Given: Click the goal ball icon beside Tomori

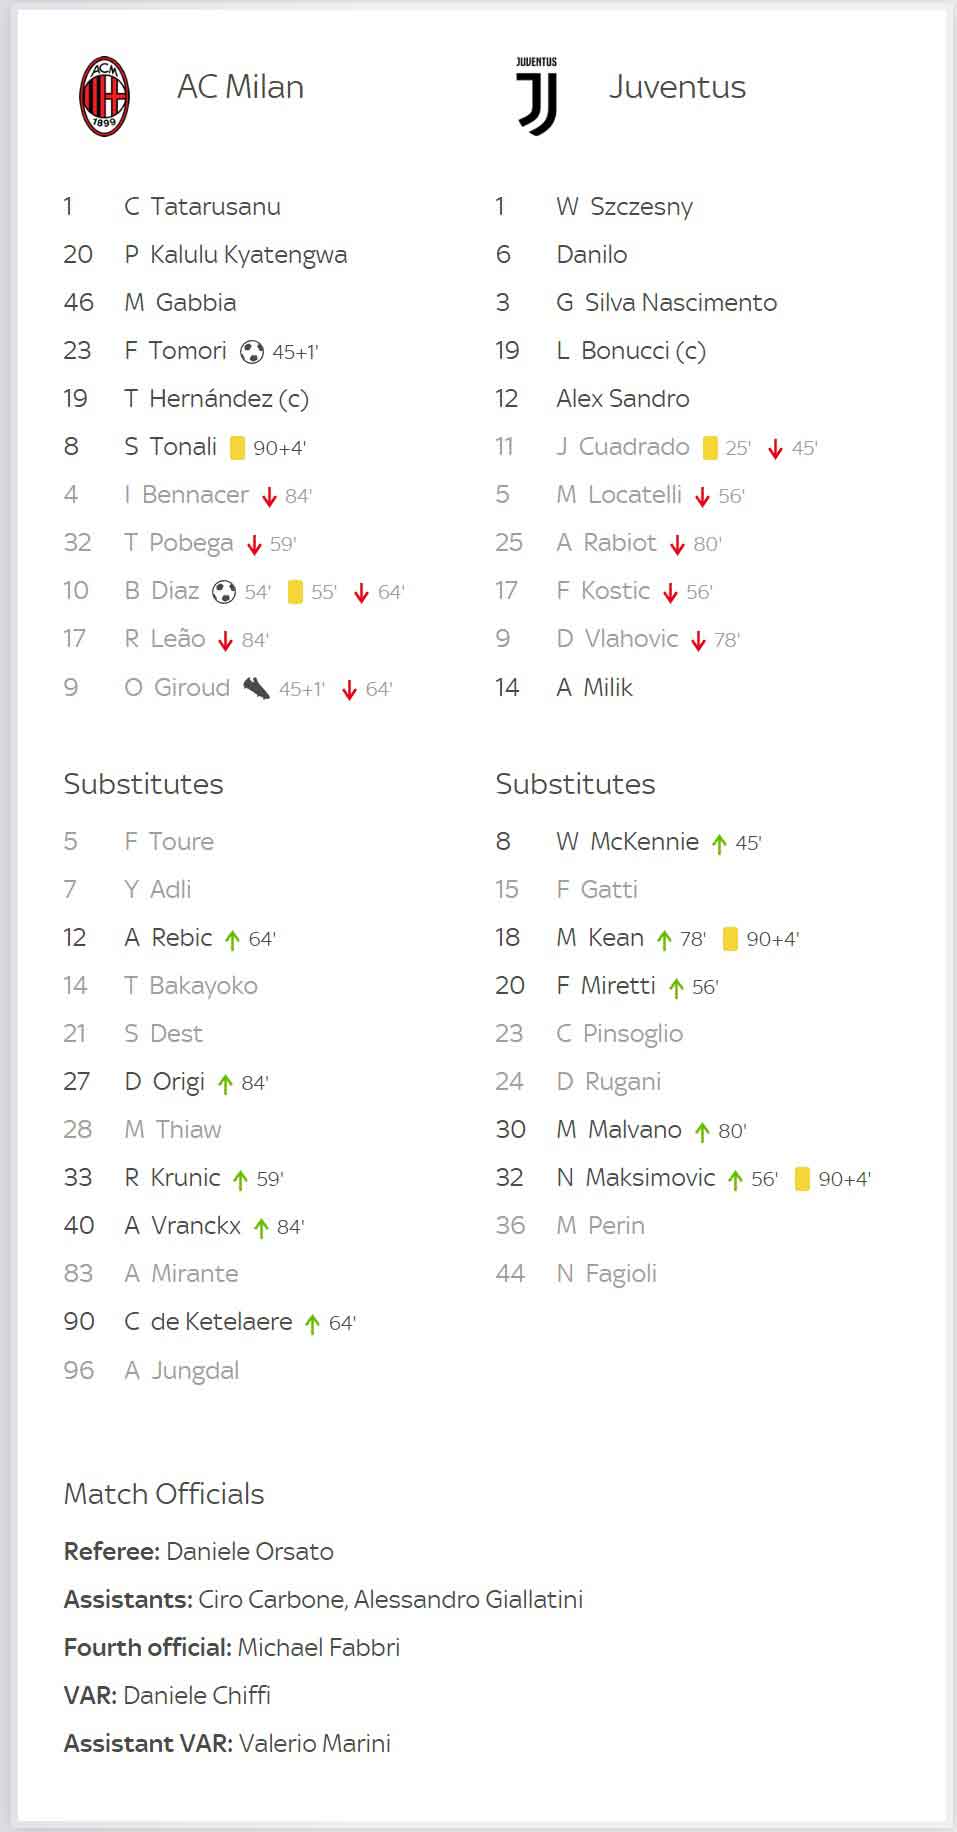Looking at the screenshot, I should (252, 351).
